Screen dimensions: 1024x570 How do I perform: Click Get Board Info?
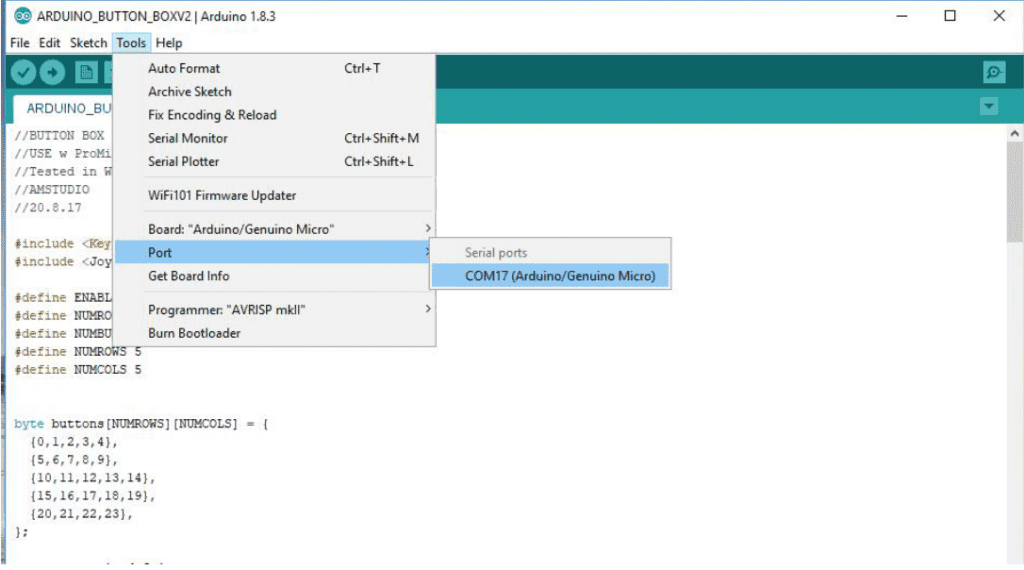click(x=188, y=276)
